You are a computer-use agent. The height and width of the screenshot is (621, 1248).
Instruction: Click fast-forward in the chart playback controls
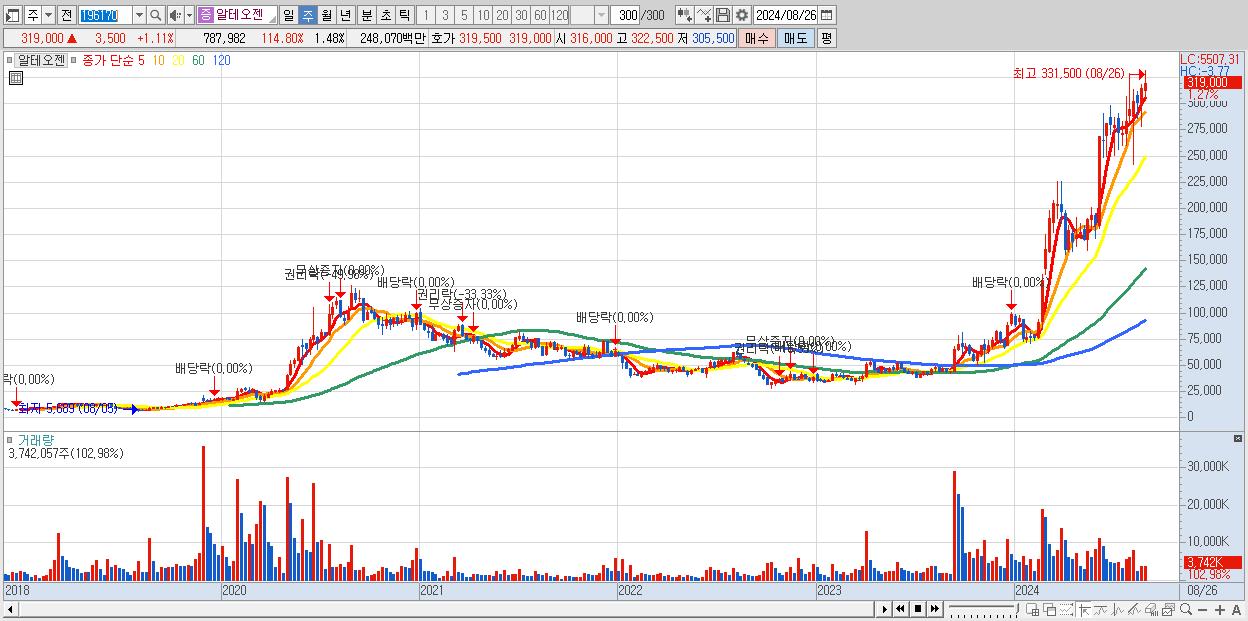coord(934,609)
